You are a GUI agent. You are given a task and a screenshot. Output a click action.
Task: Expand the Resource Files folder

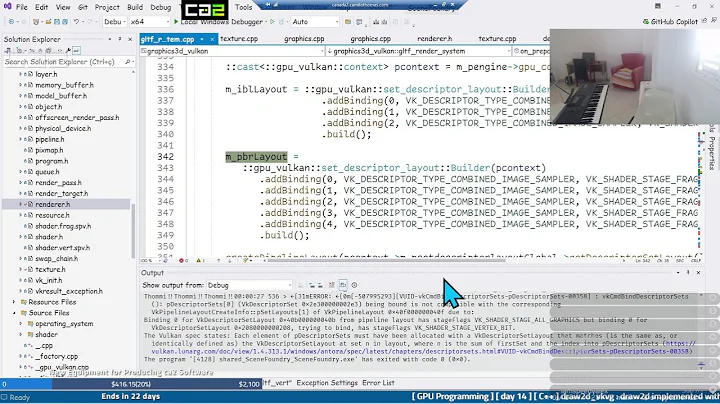[x=14, y=302]
